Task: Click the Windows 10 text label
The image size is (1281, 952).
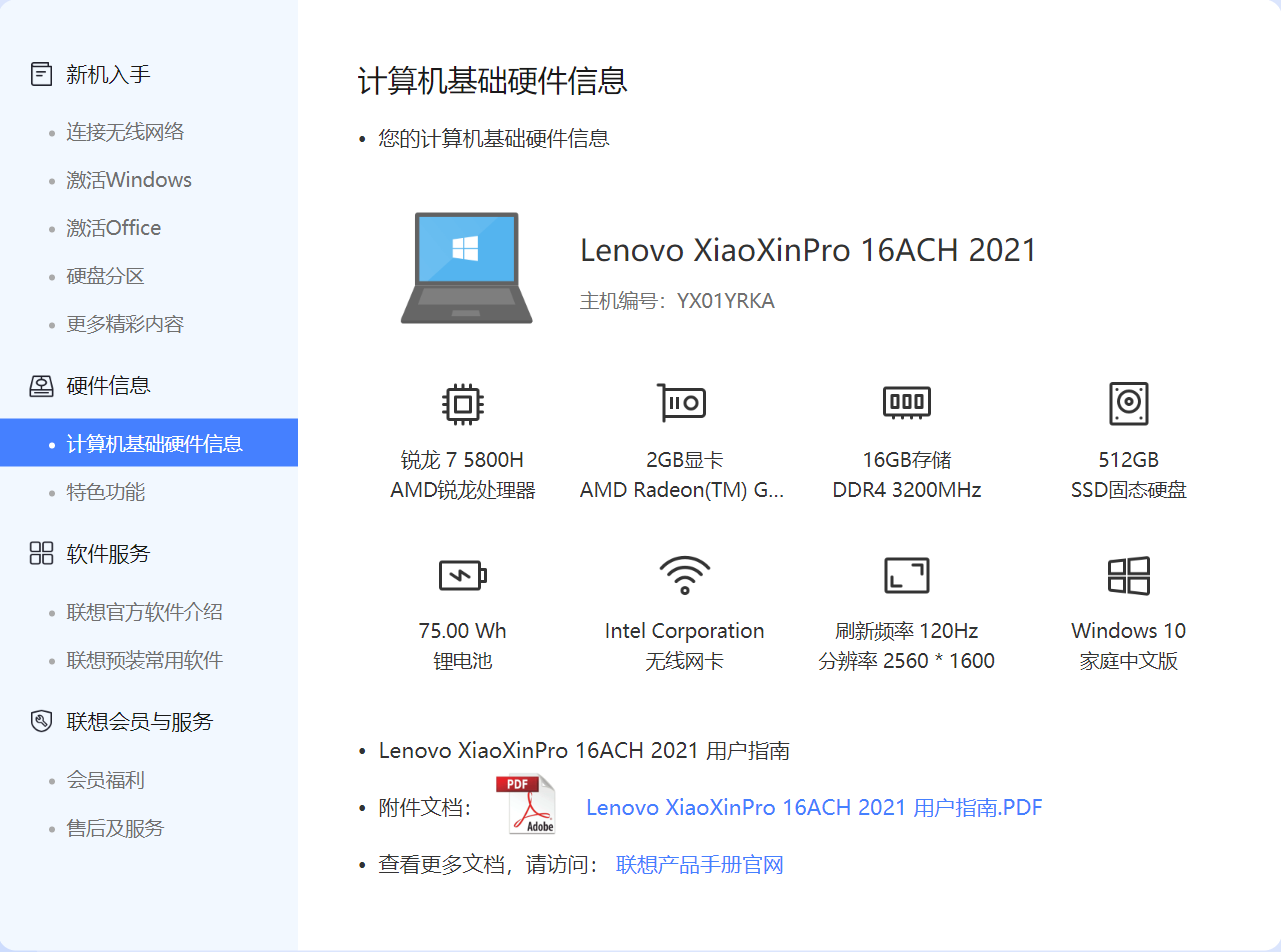Action: click(x=1129, y=631)
